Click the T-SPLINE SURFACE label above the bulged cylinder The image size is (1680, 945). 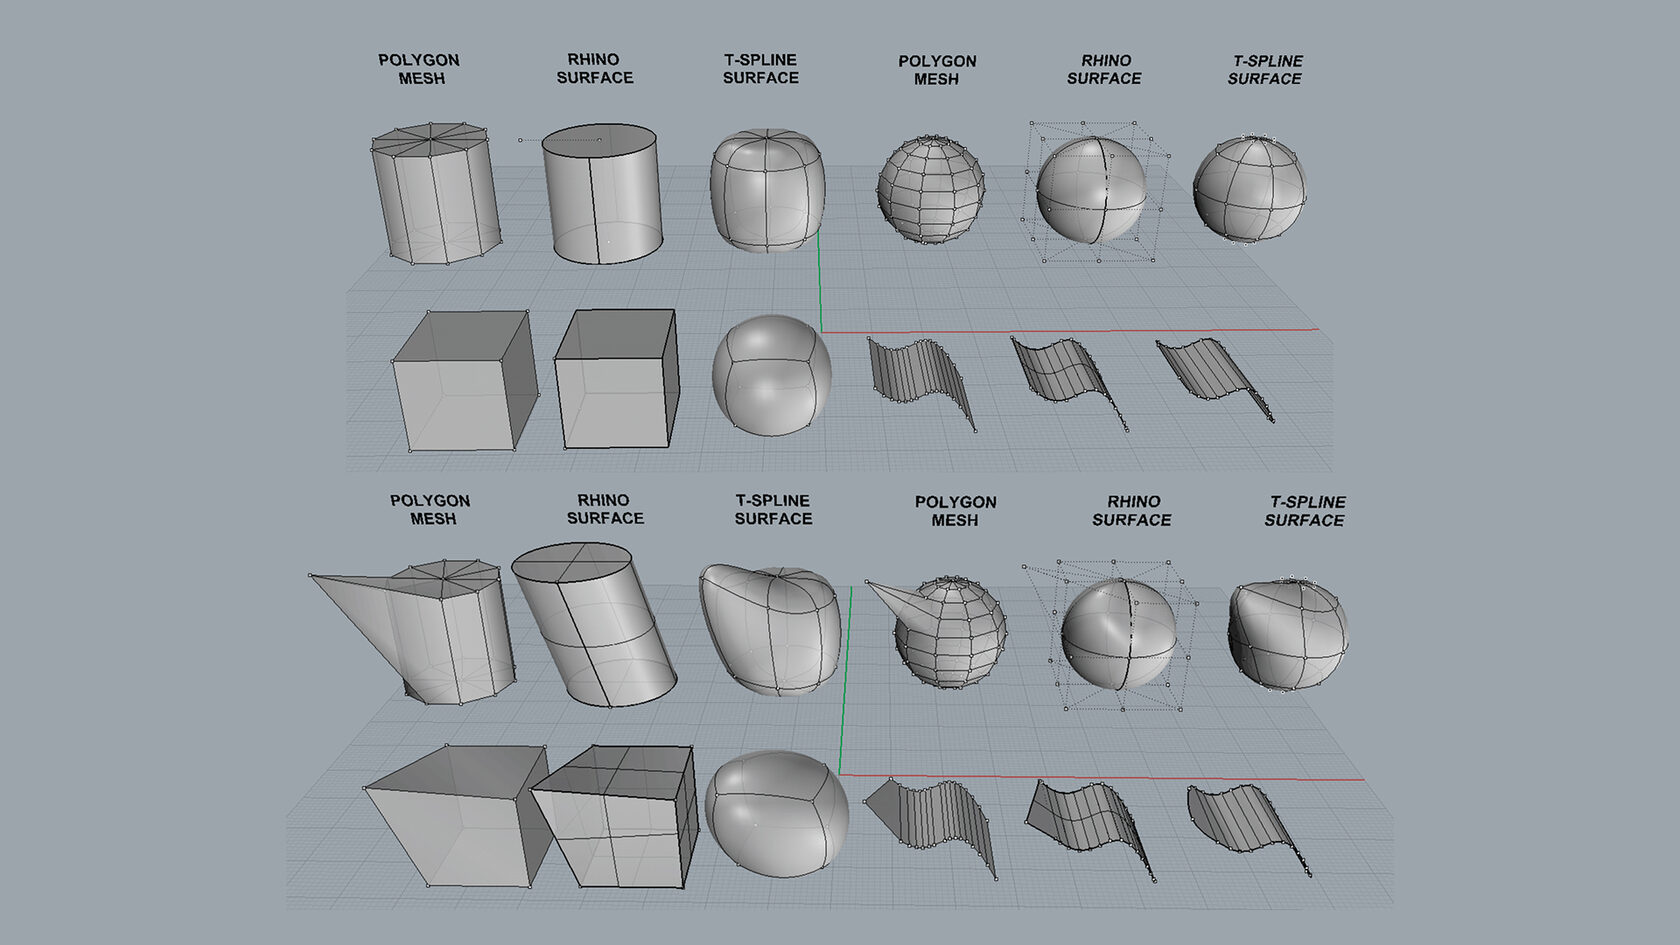pyautogui.click(x=773, y=510)
